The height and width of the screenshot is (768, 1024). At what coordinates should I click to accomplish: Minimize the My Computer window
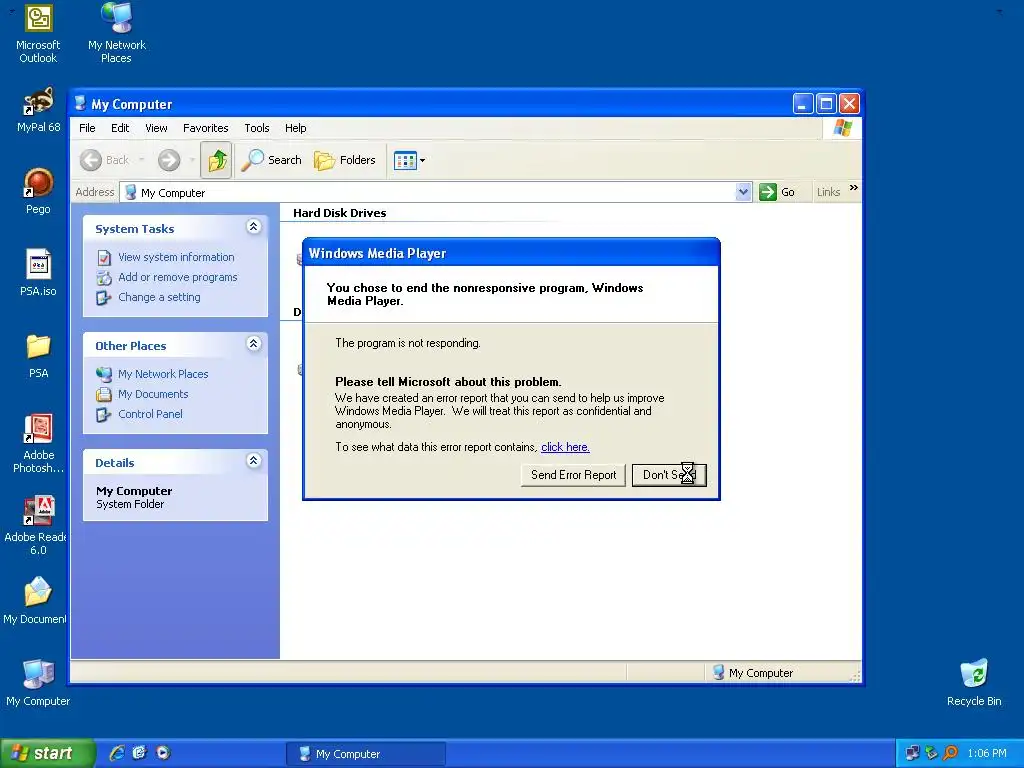click(x=803, y=104)
